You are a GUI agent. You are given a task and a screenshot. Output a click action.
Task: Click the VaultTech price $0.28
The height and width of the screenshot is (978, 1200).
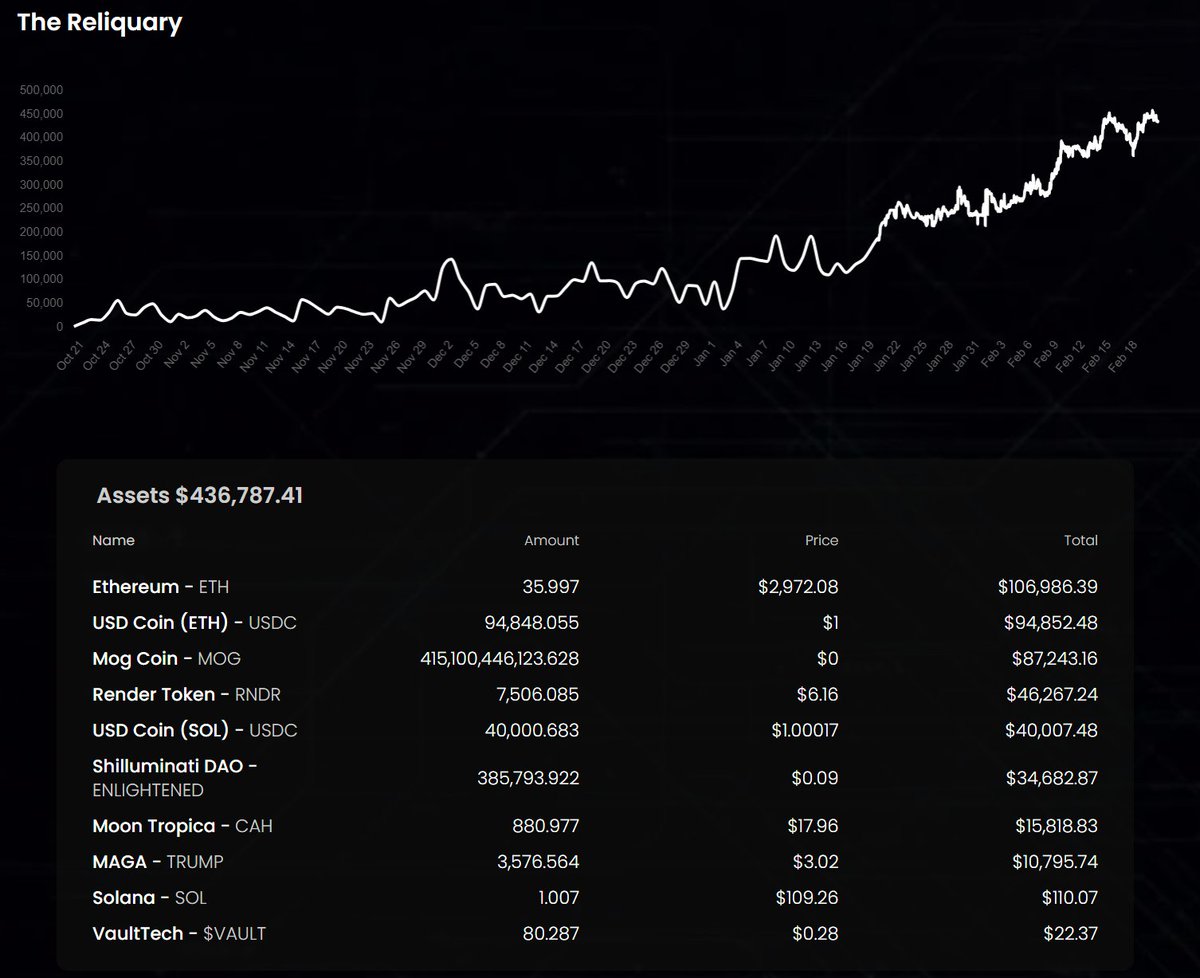click(816, 934)
